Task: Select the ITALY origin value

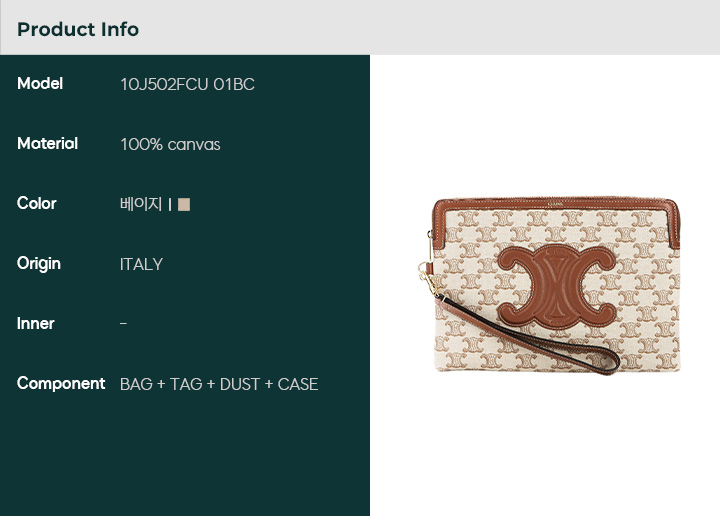Action: (x=141, y=264)
